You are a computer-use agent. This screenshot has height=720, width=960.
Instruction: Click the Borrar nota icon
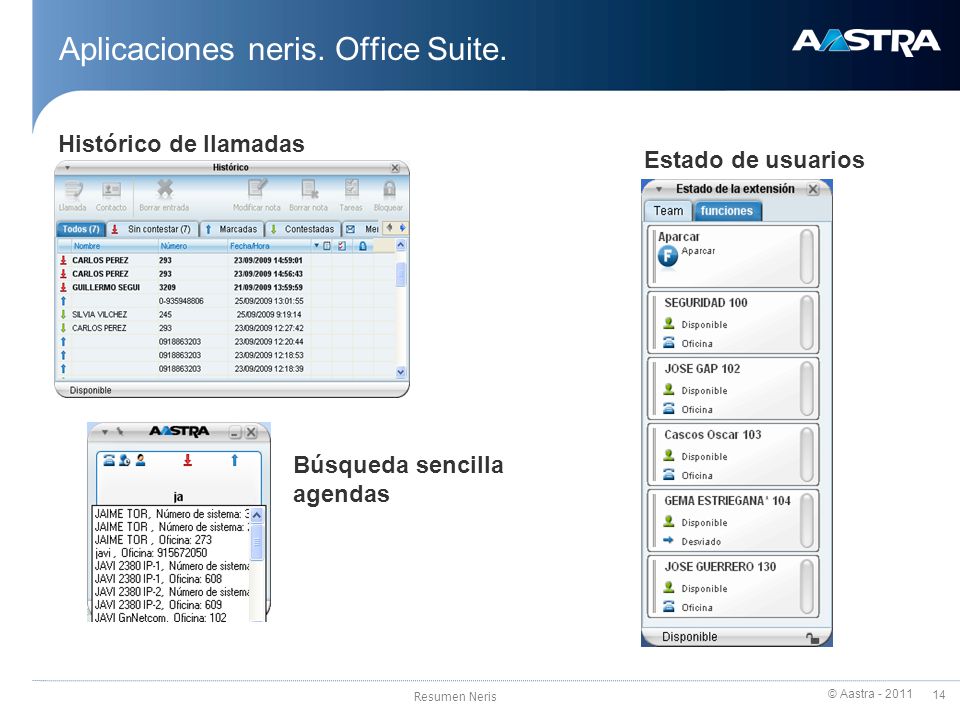tap(309, 189)
